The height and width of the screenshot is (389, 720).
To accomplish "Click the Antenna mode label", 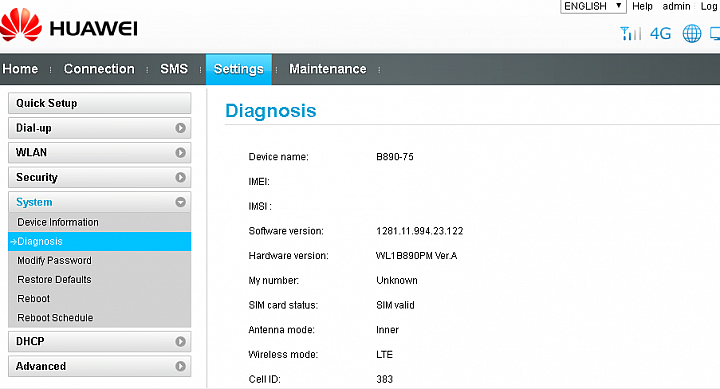I will (x=281, y=330).
